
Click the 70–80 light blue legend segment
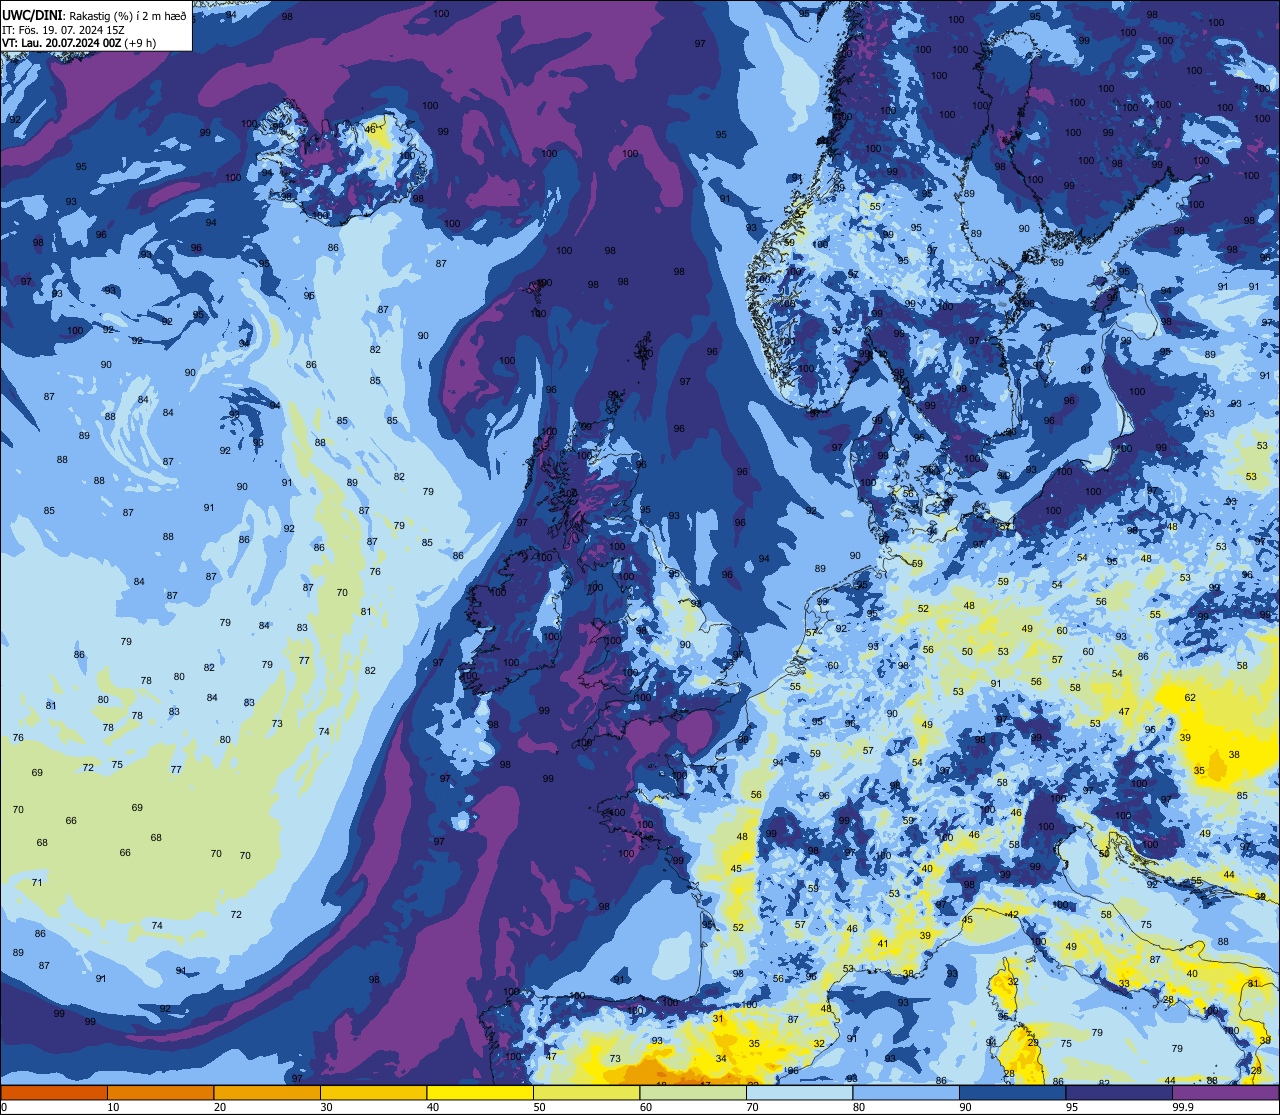coord(799,1093)
